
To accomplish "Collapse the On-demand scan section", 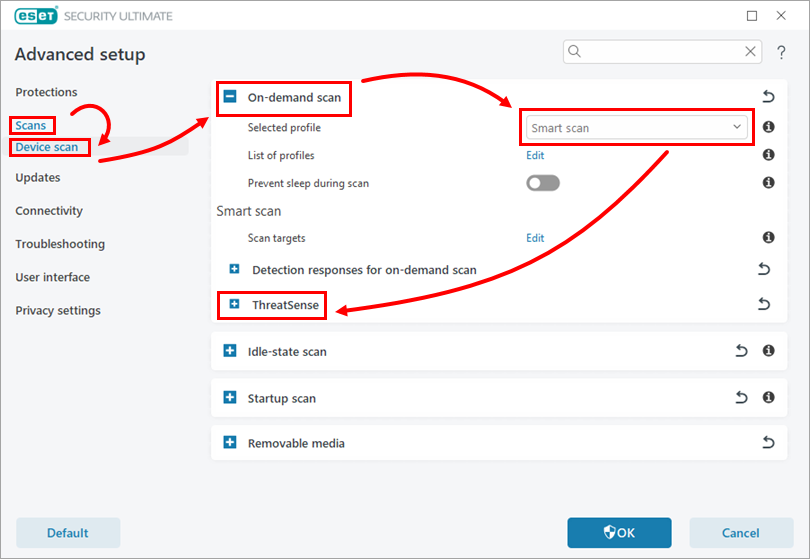I will click(230, 97).
